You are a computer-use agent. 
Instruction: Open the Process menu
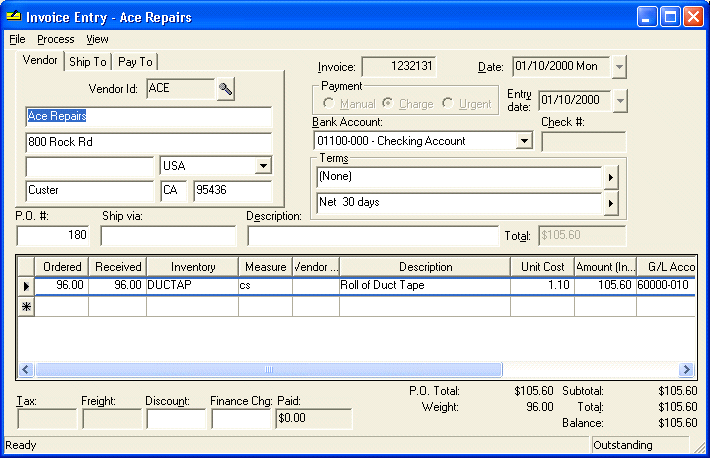pos(56,39)
